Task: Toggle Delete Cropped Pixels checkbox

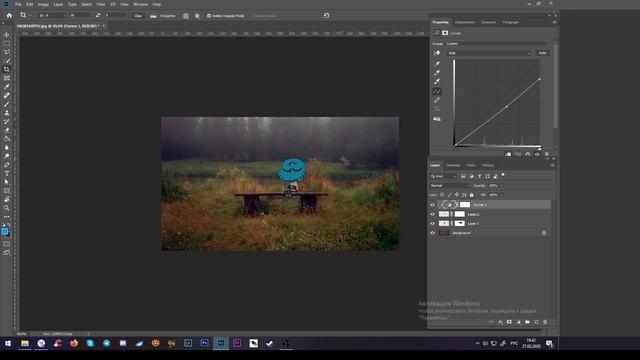Action: pyautogui.click(x=209, y=16)
